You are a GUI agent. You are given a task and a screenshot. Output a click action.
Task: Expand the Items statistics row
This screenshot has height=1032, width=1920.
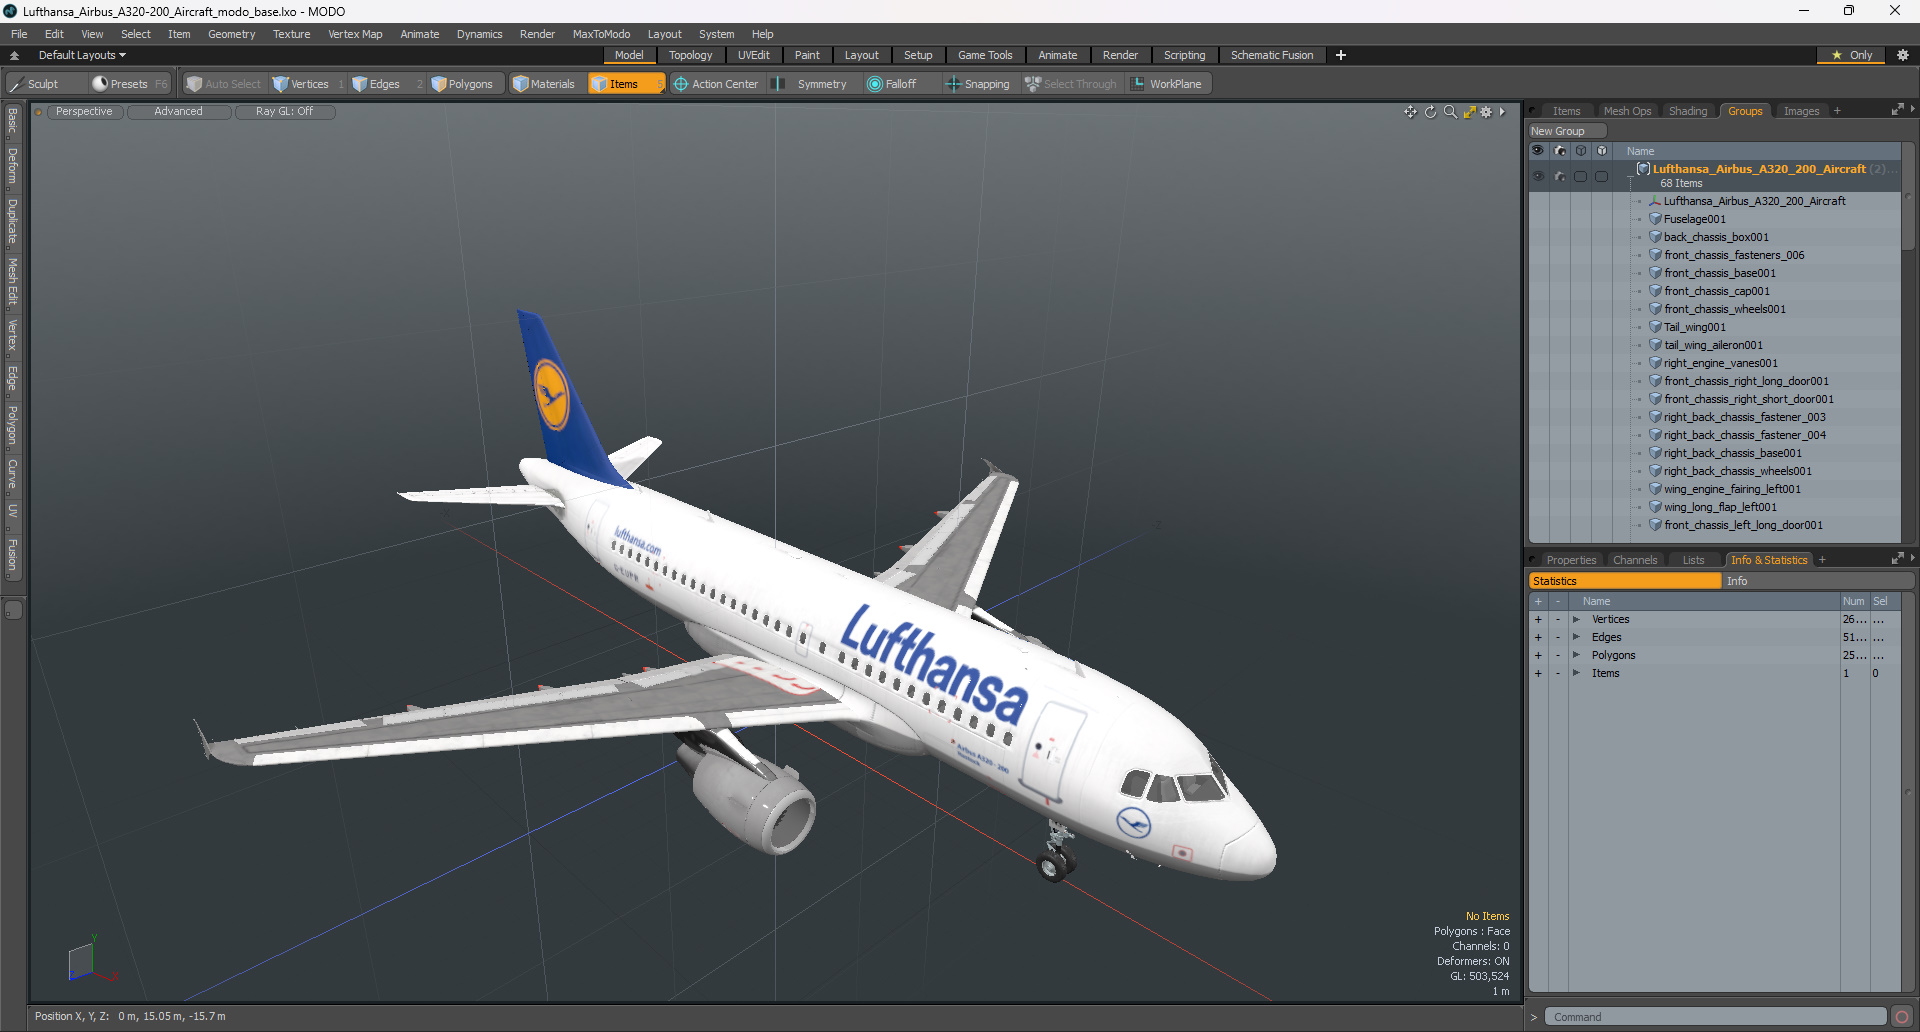[1576, 674]
